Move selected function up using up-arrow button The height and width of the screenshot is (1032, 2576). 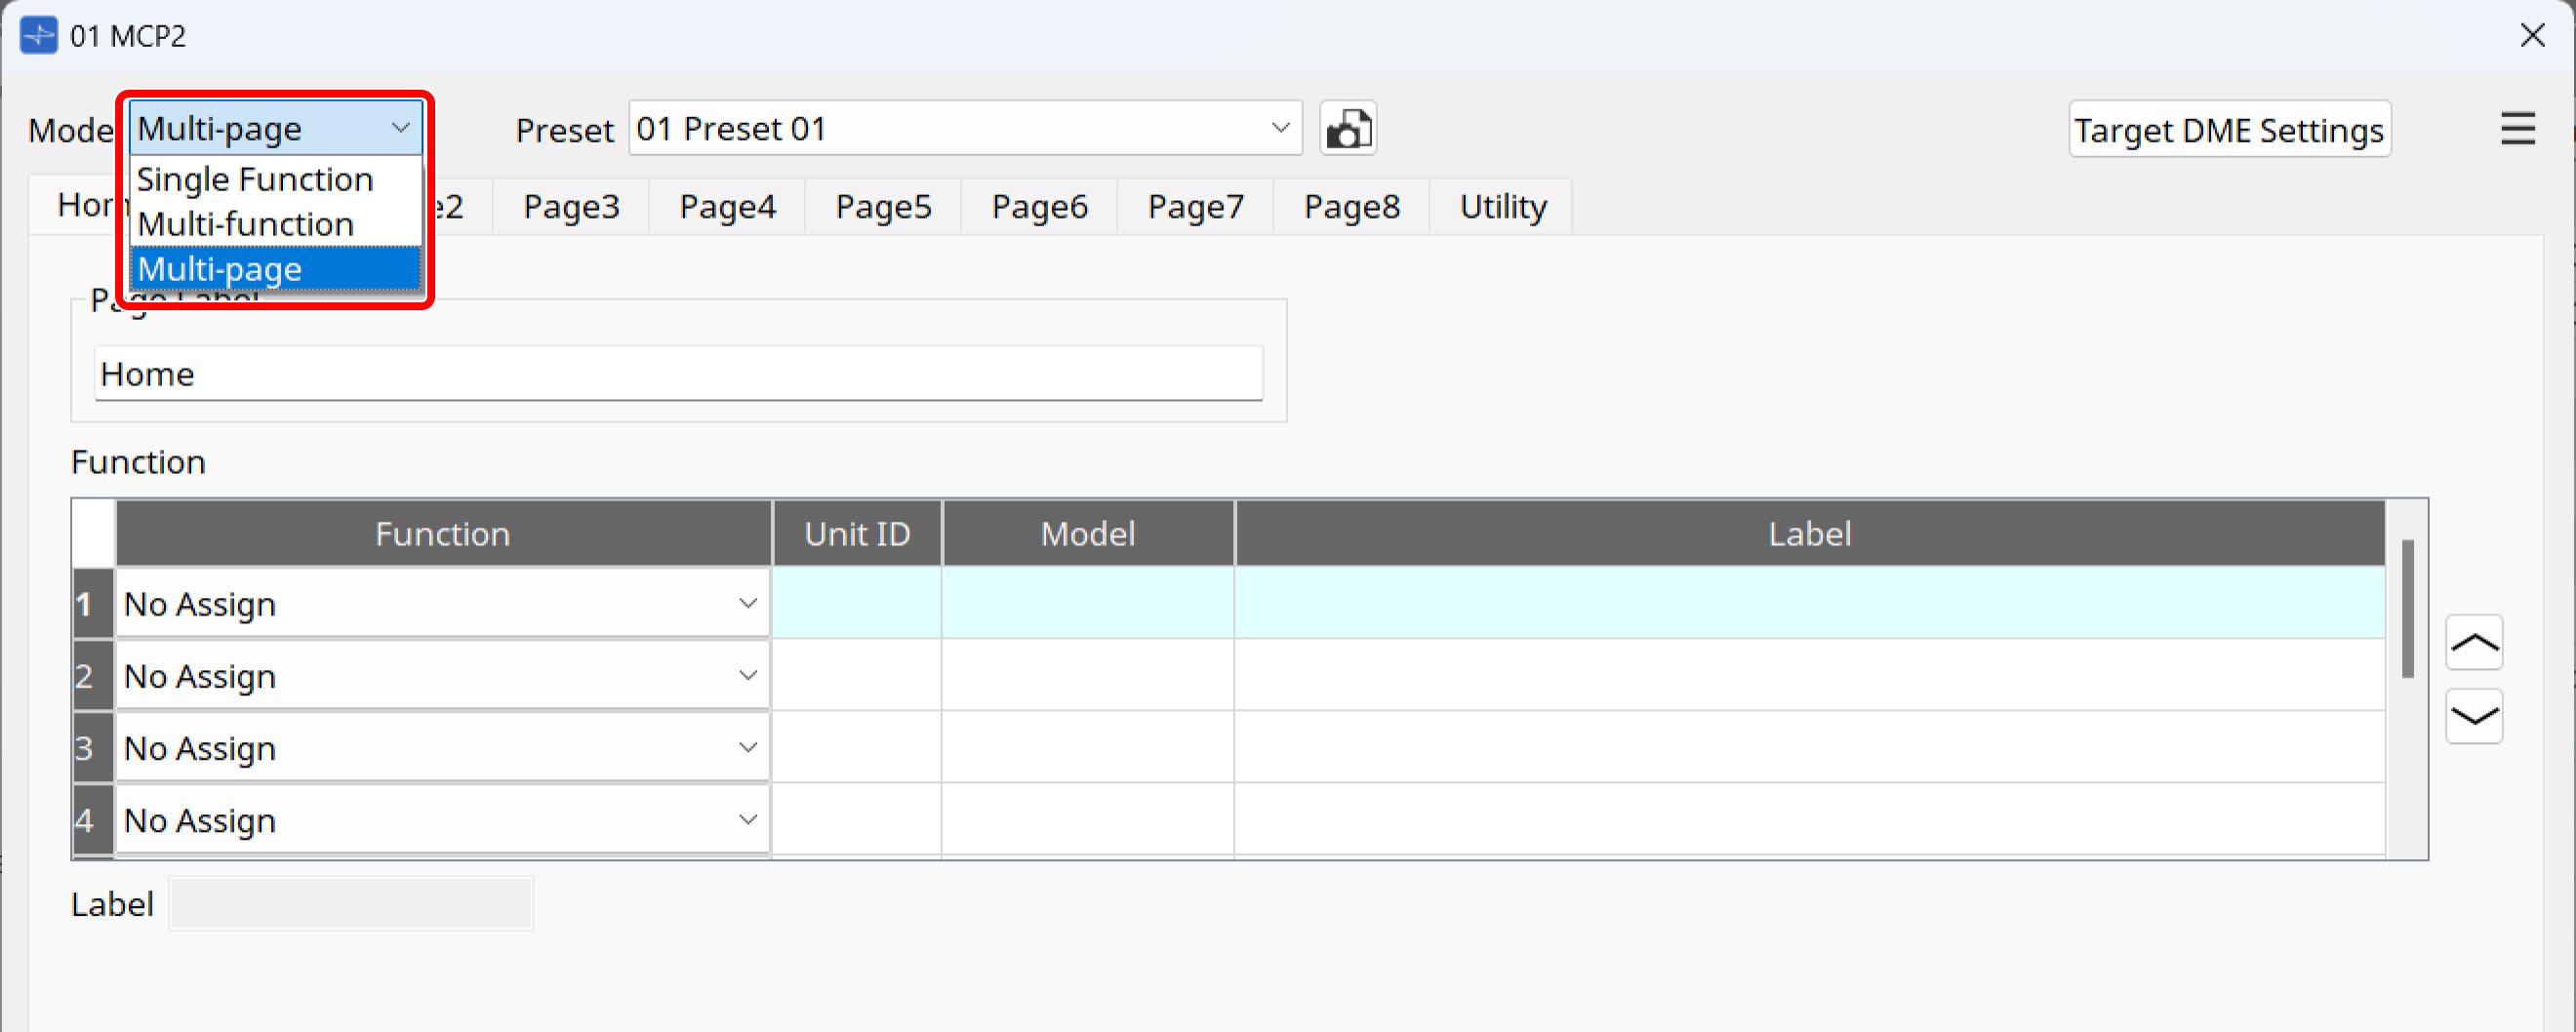2474,643
